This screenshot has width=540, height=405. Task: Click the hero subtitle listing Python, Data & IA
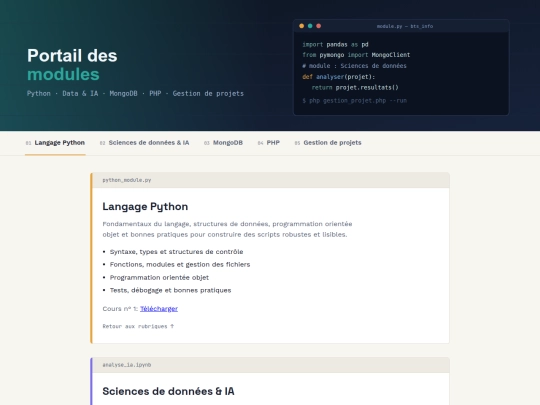tap(135, 93)
